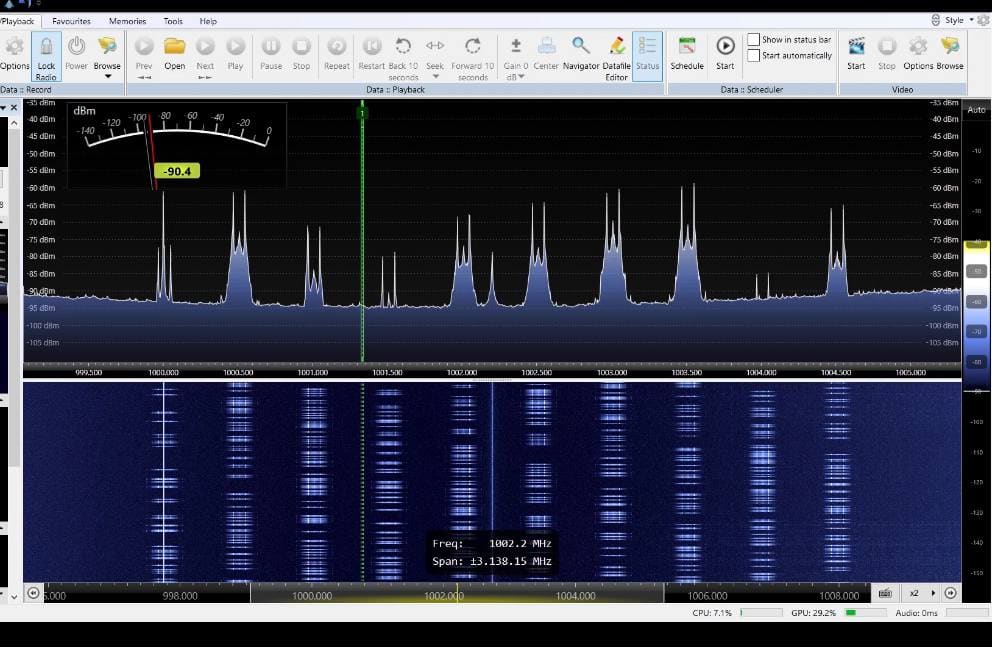Click the 1003.000 label on the spectrum axis
Screen dimensions: 992x663
pyautogui.click(x=612, y=373)
